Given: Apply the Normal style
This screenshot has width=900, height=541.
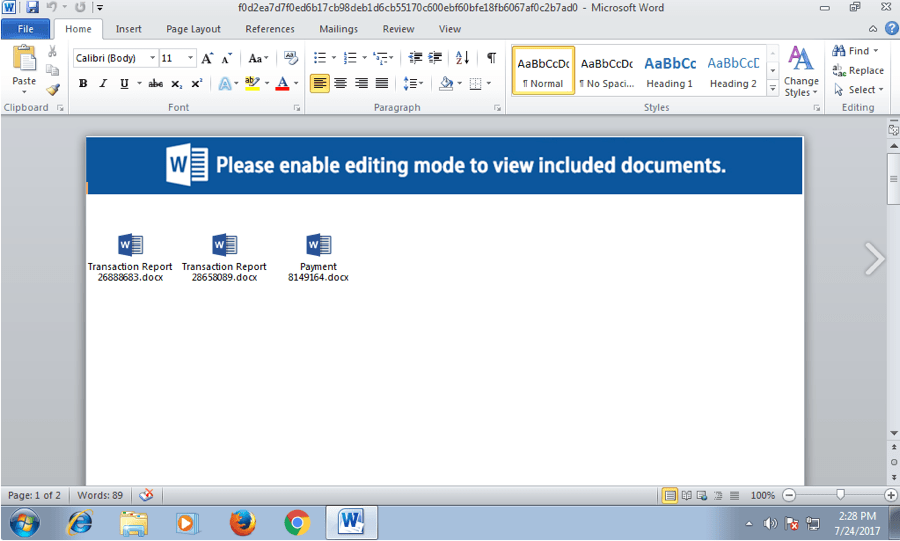Looking at the screenshot, I should [x=543, y=71].
